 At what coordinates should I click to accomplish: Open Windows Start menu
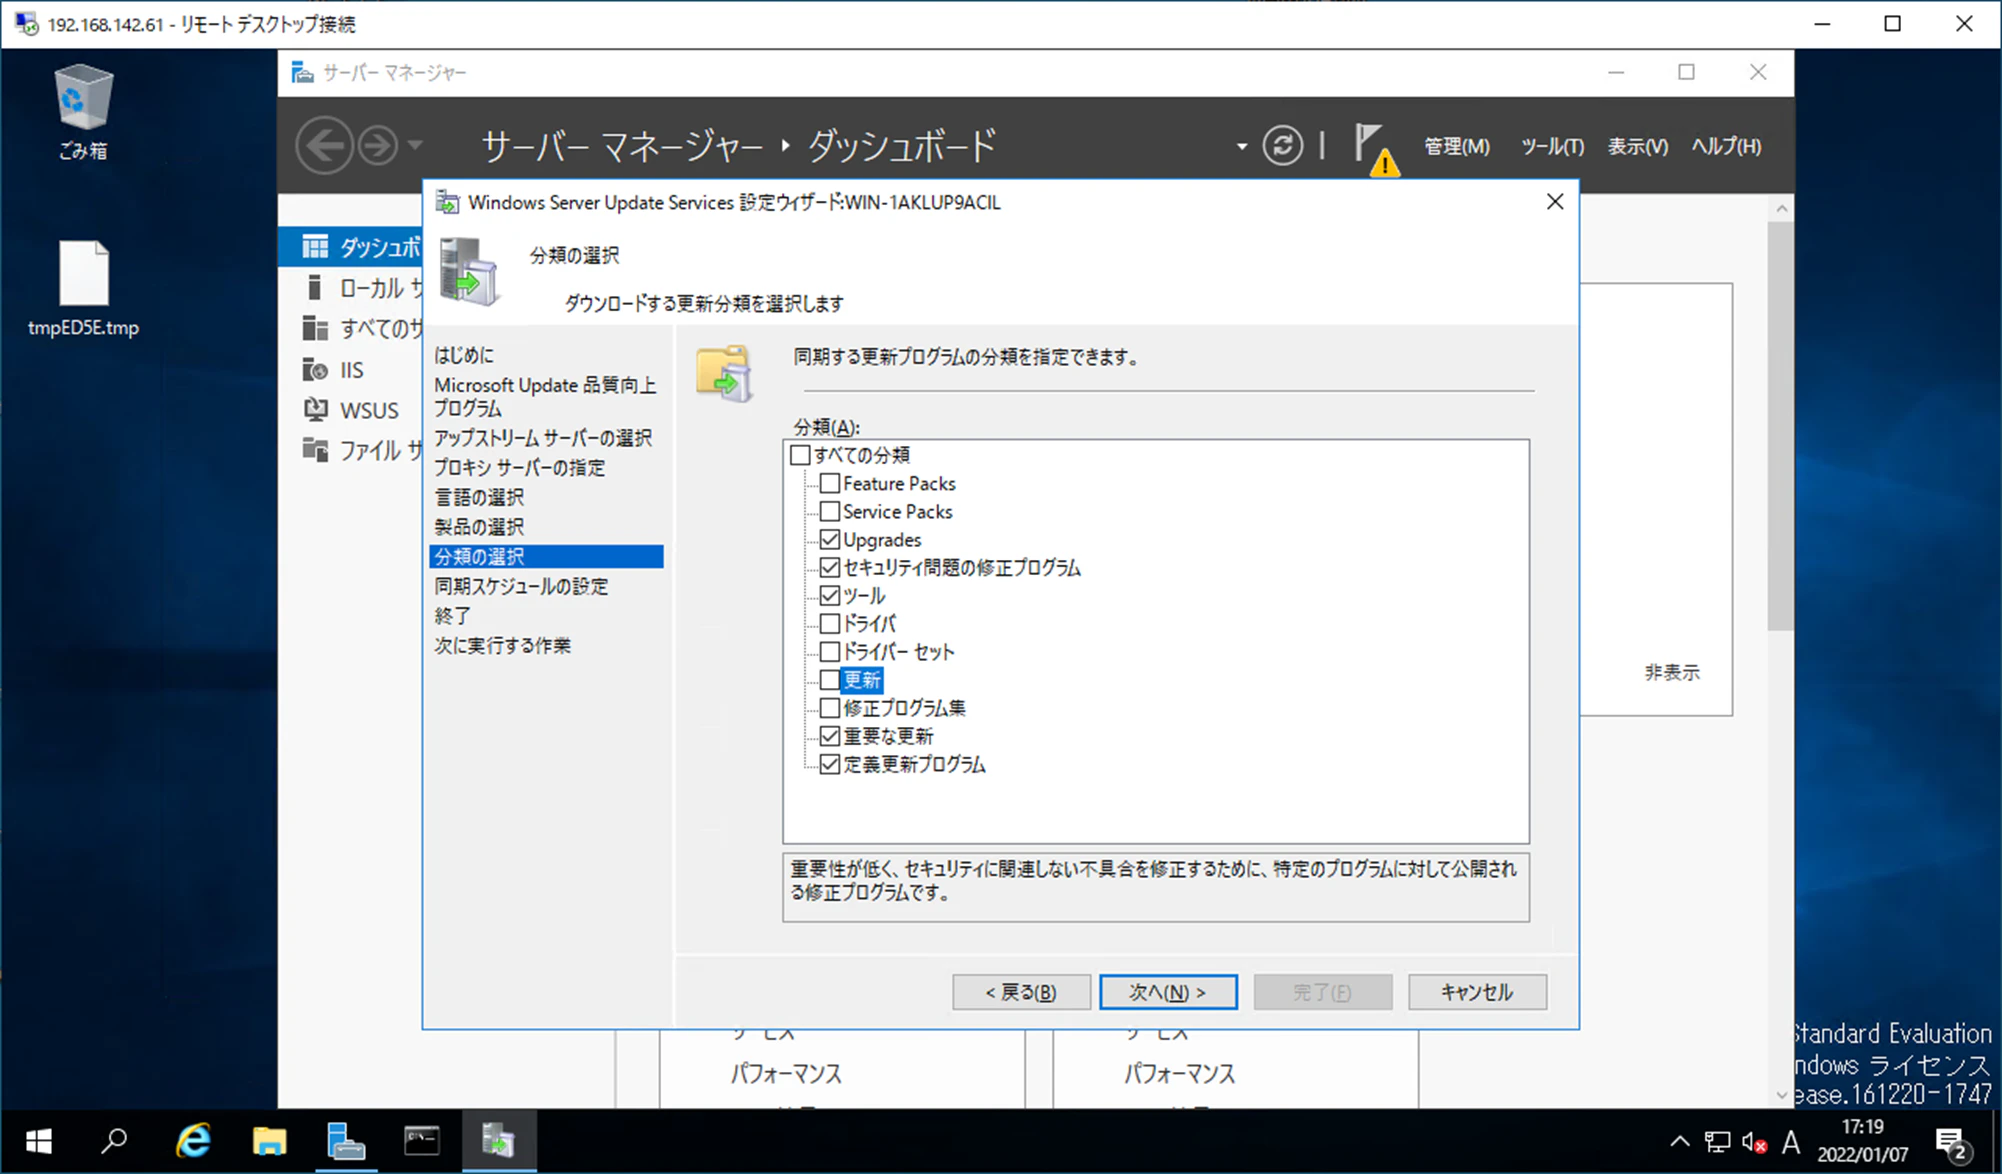point(38,1141)
